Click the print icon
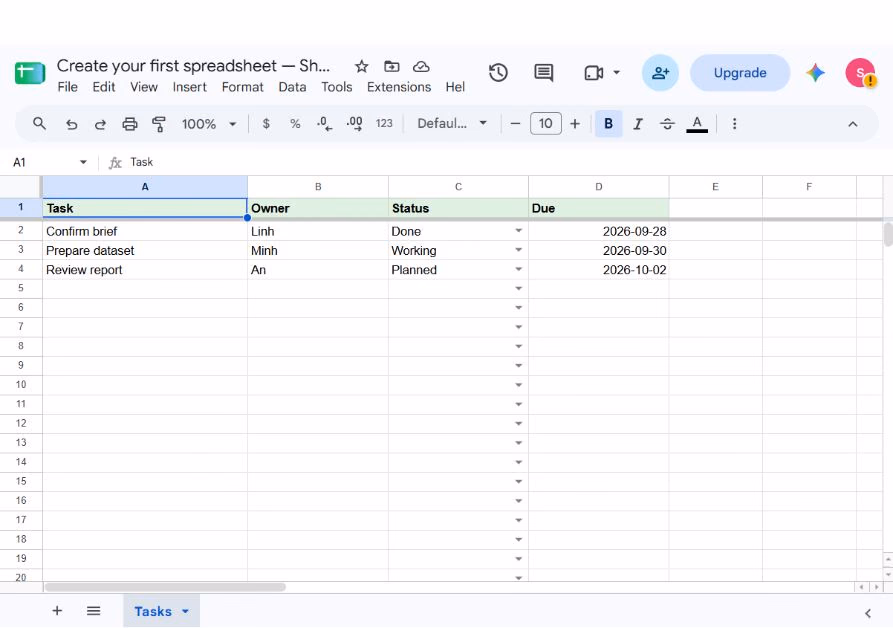The height and width of the screenshot is (628, 893). pos(130,124)
